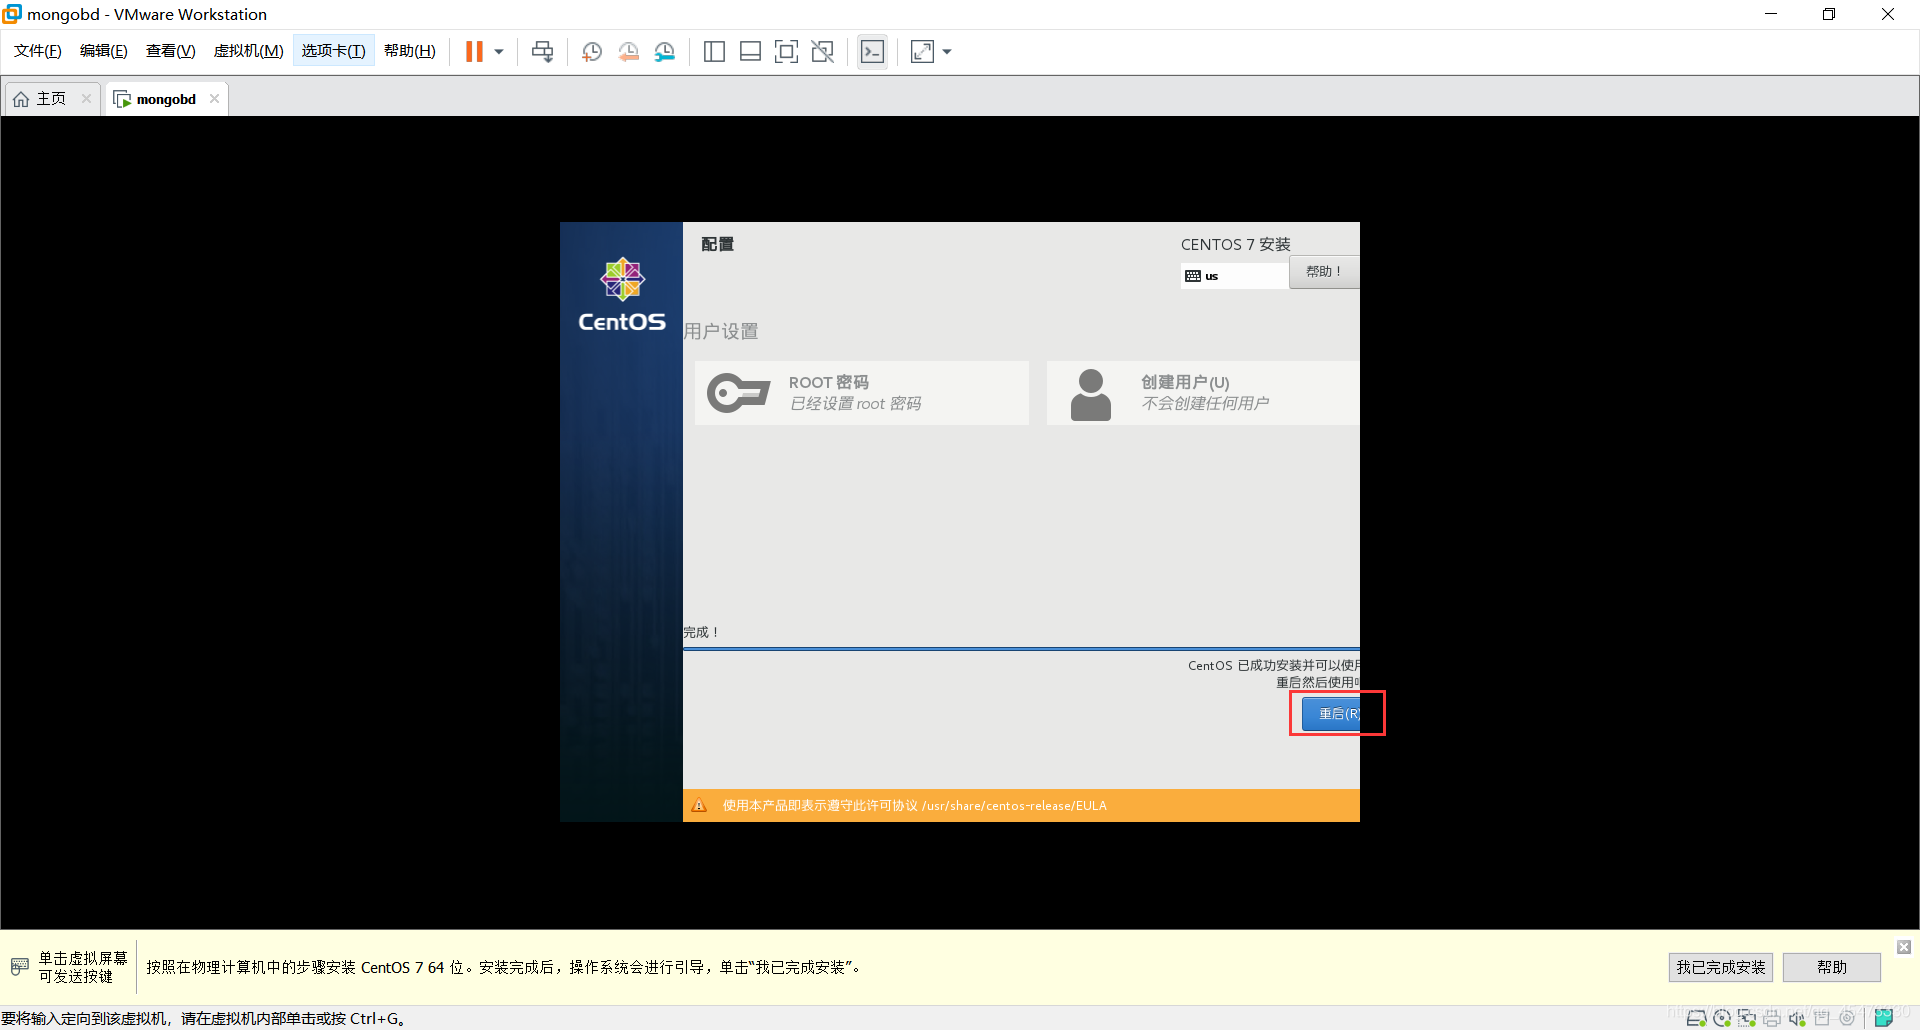This screenshot has height=1030, width=1920.
Task: Click the 帮助! button in installer
Action: (1324, 272)
